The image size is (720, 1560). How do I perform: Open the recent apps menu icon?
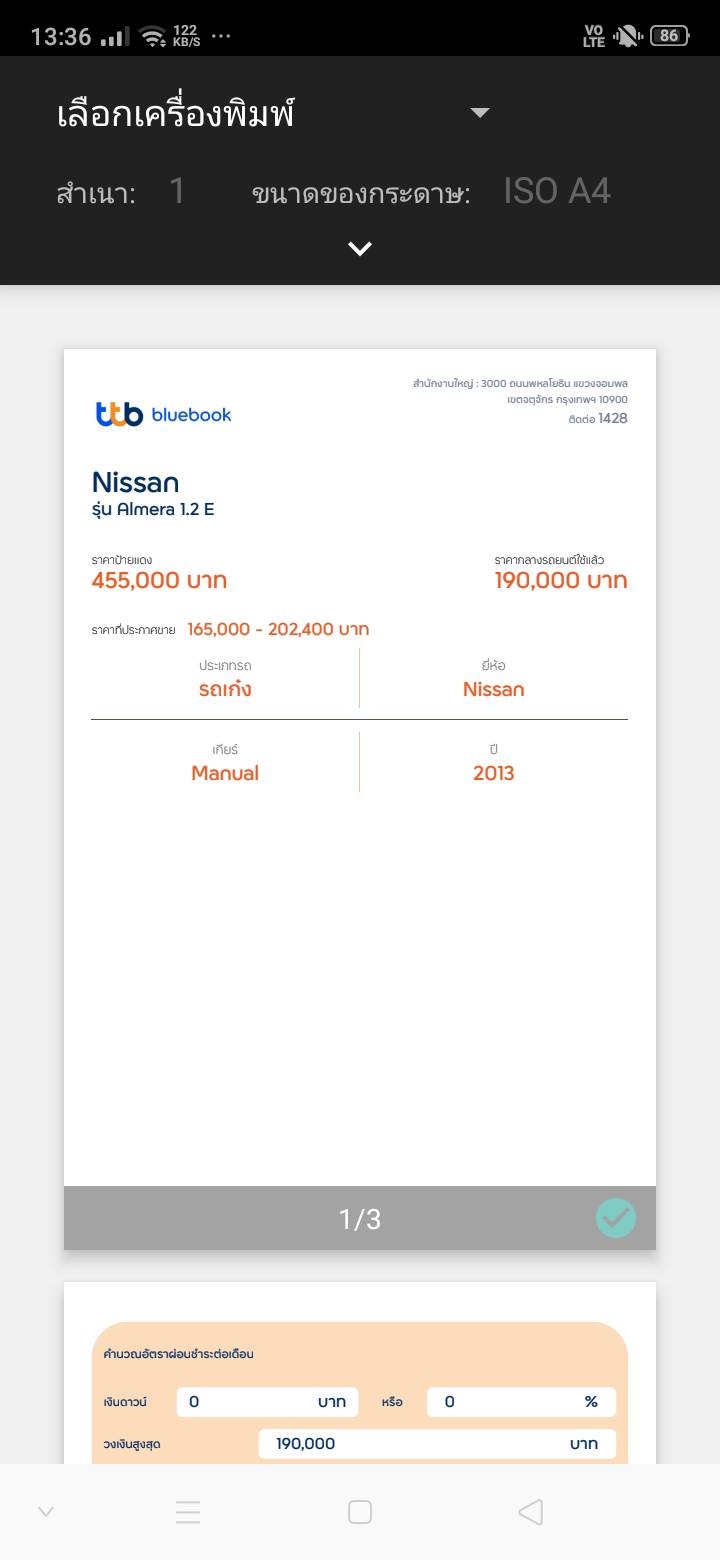pyautogui.click(x=188, y=1512)
